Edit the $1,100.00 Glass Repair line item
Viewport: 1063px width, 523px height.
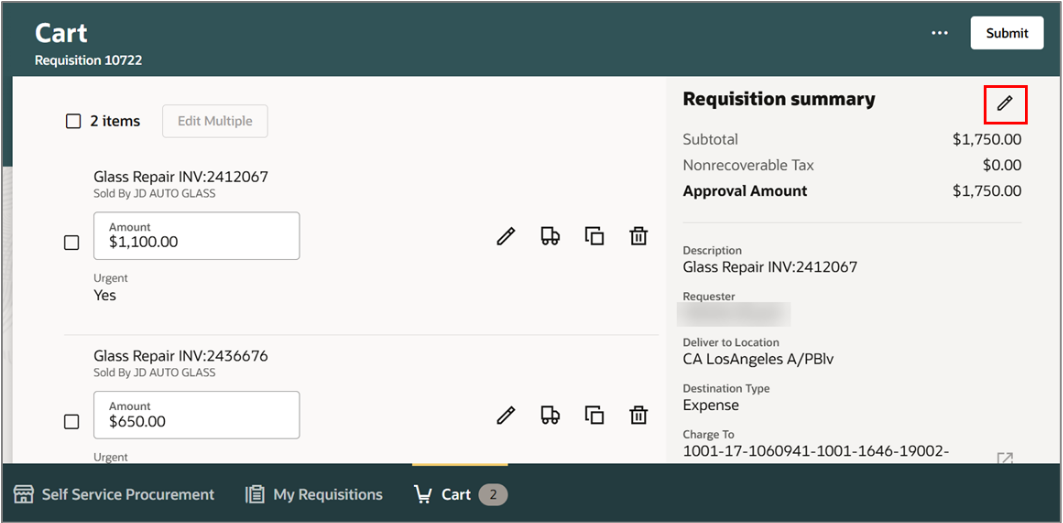(x=506, y=236)
